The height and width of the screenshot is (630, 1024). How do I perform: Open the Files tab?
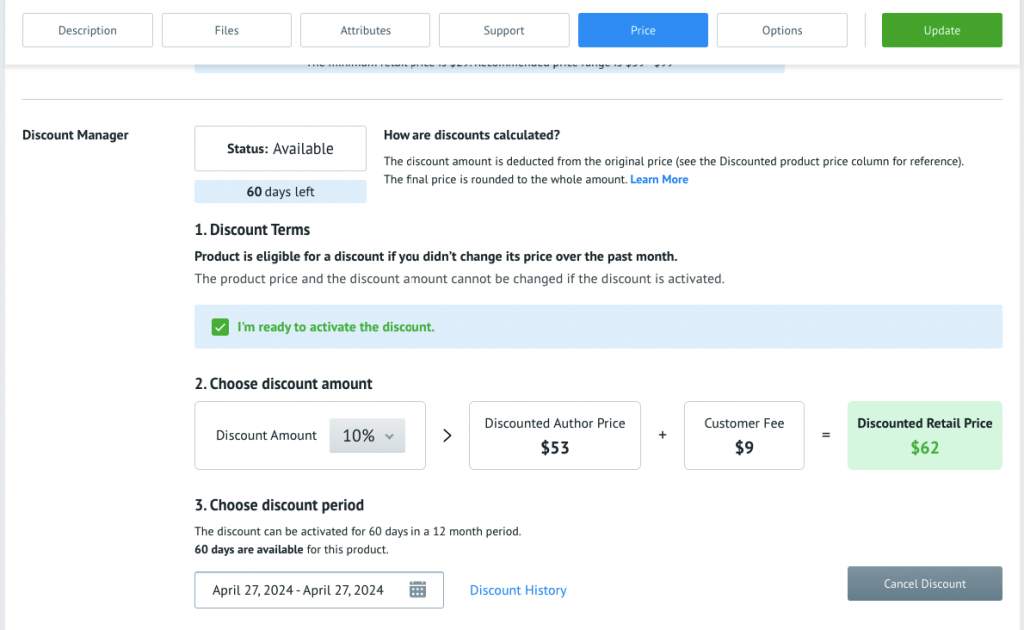227,30
